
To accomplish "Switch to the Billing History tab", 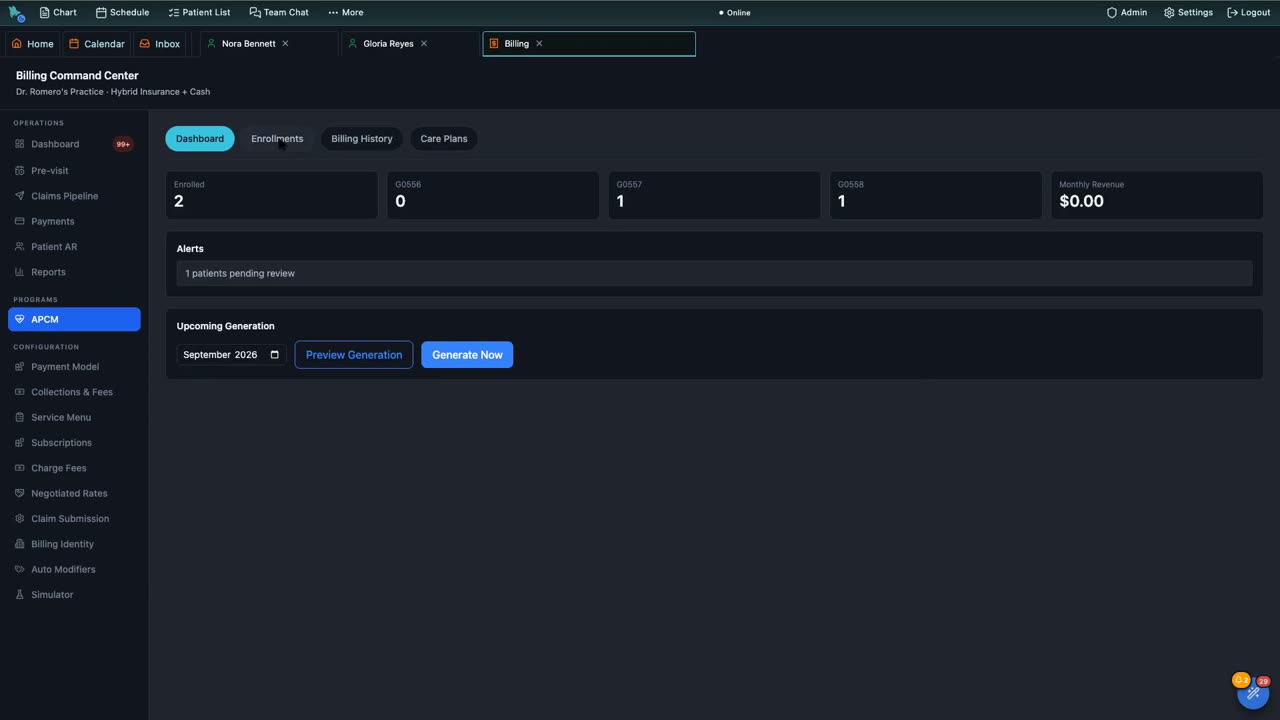I will pos(362,139).
